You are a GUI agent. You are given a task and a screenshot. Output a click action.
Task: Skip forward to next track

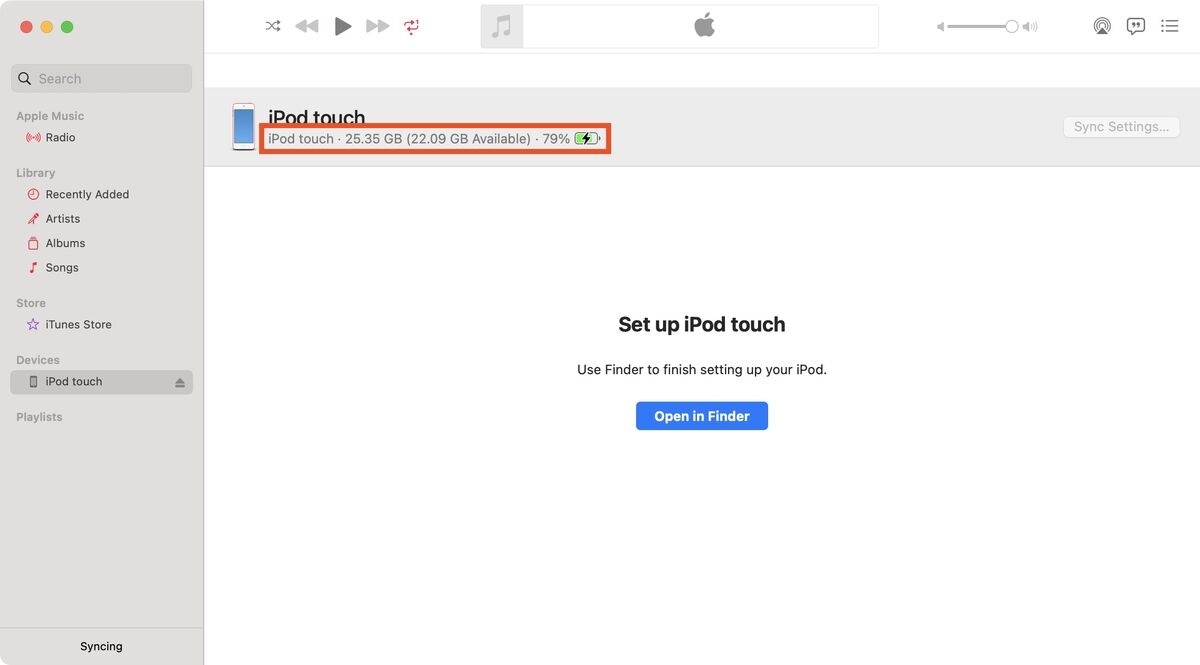377,26
